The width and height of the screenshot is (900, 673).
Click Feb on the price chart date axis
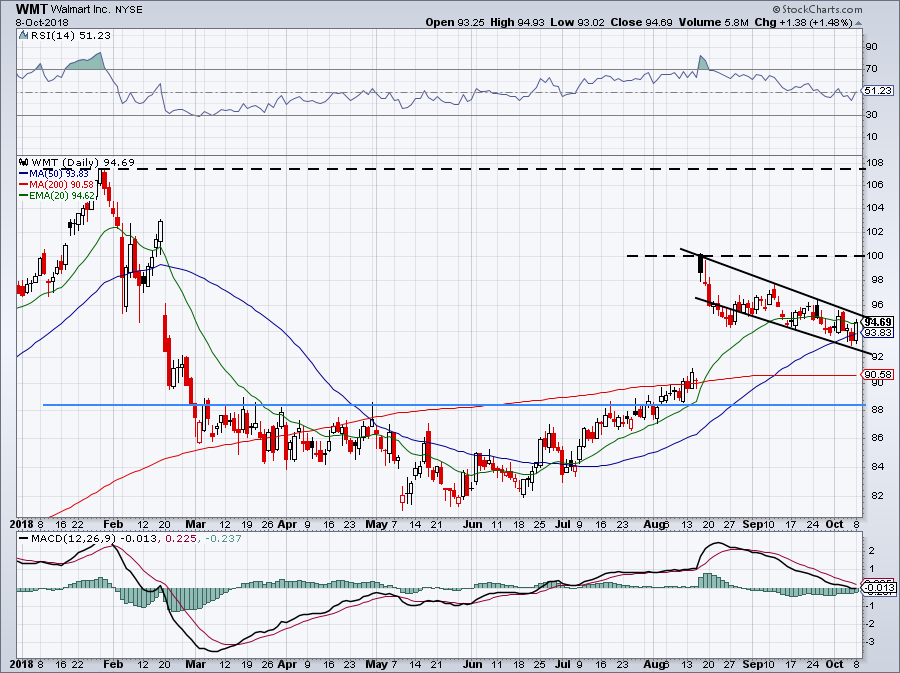click(113, 524)
